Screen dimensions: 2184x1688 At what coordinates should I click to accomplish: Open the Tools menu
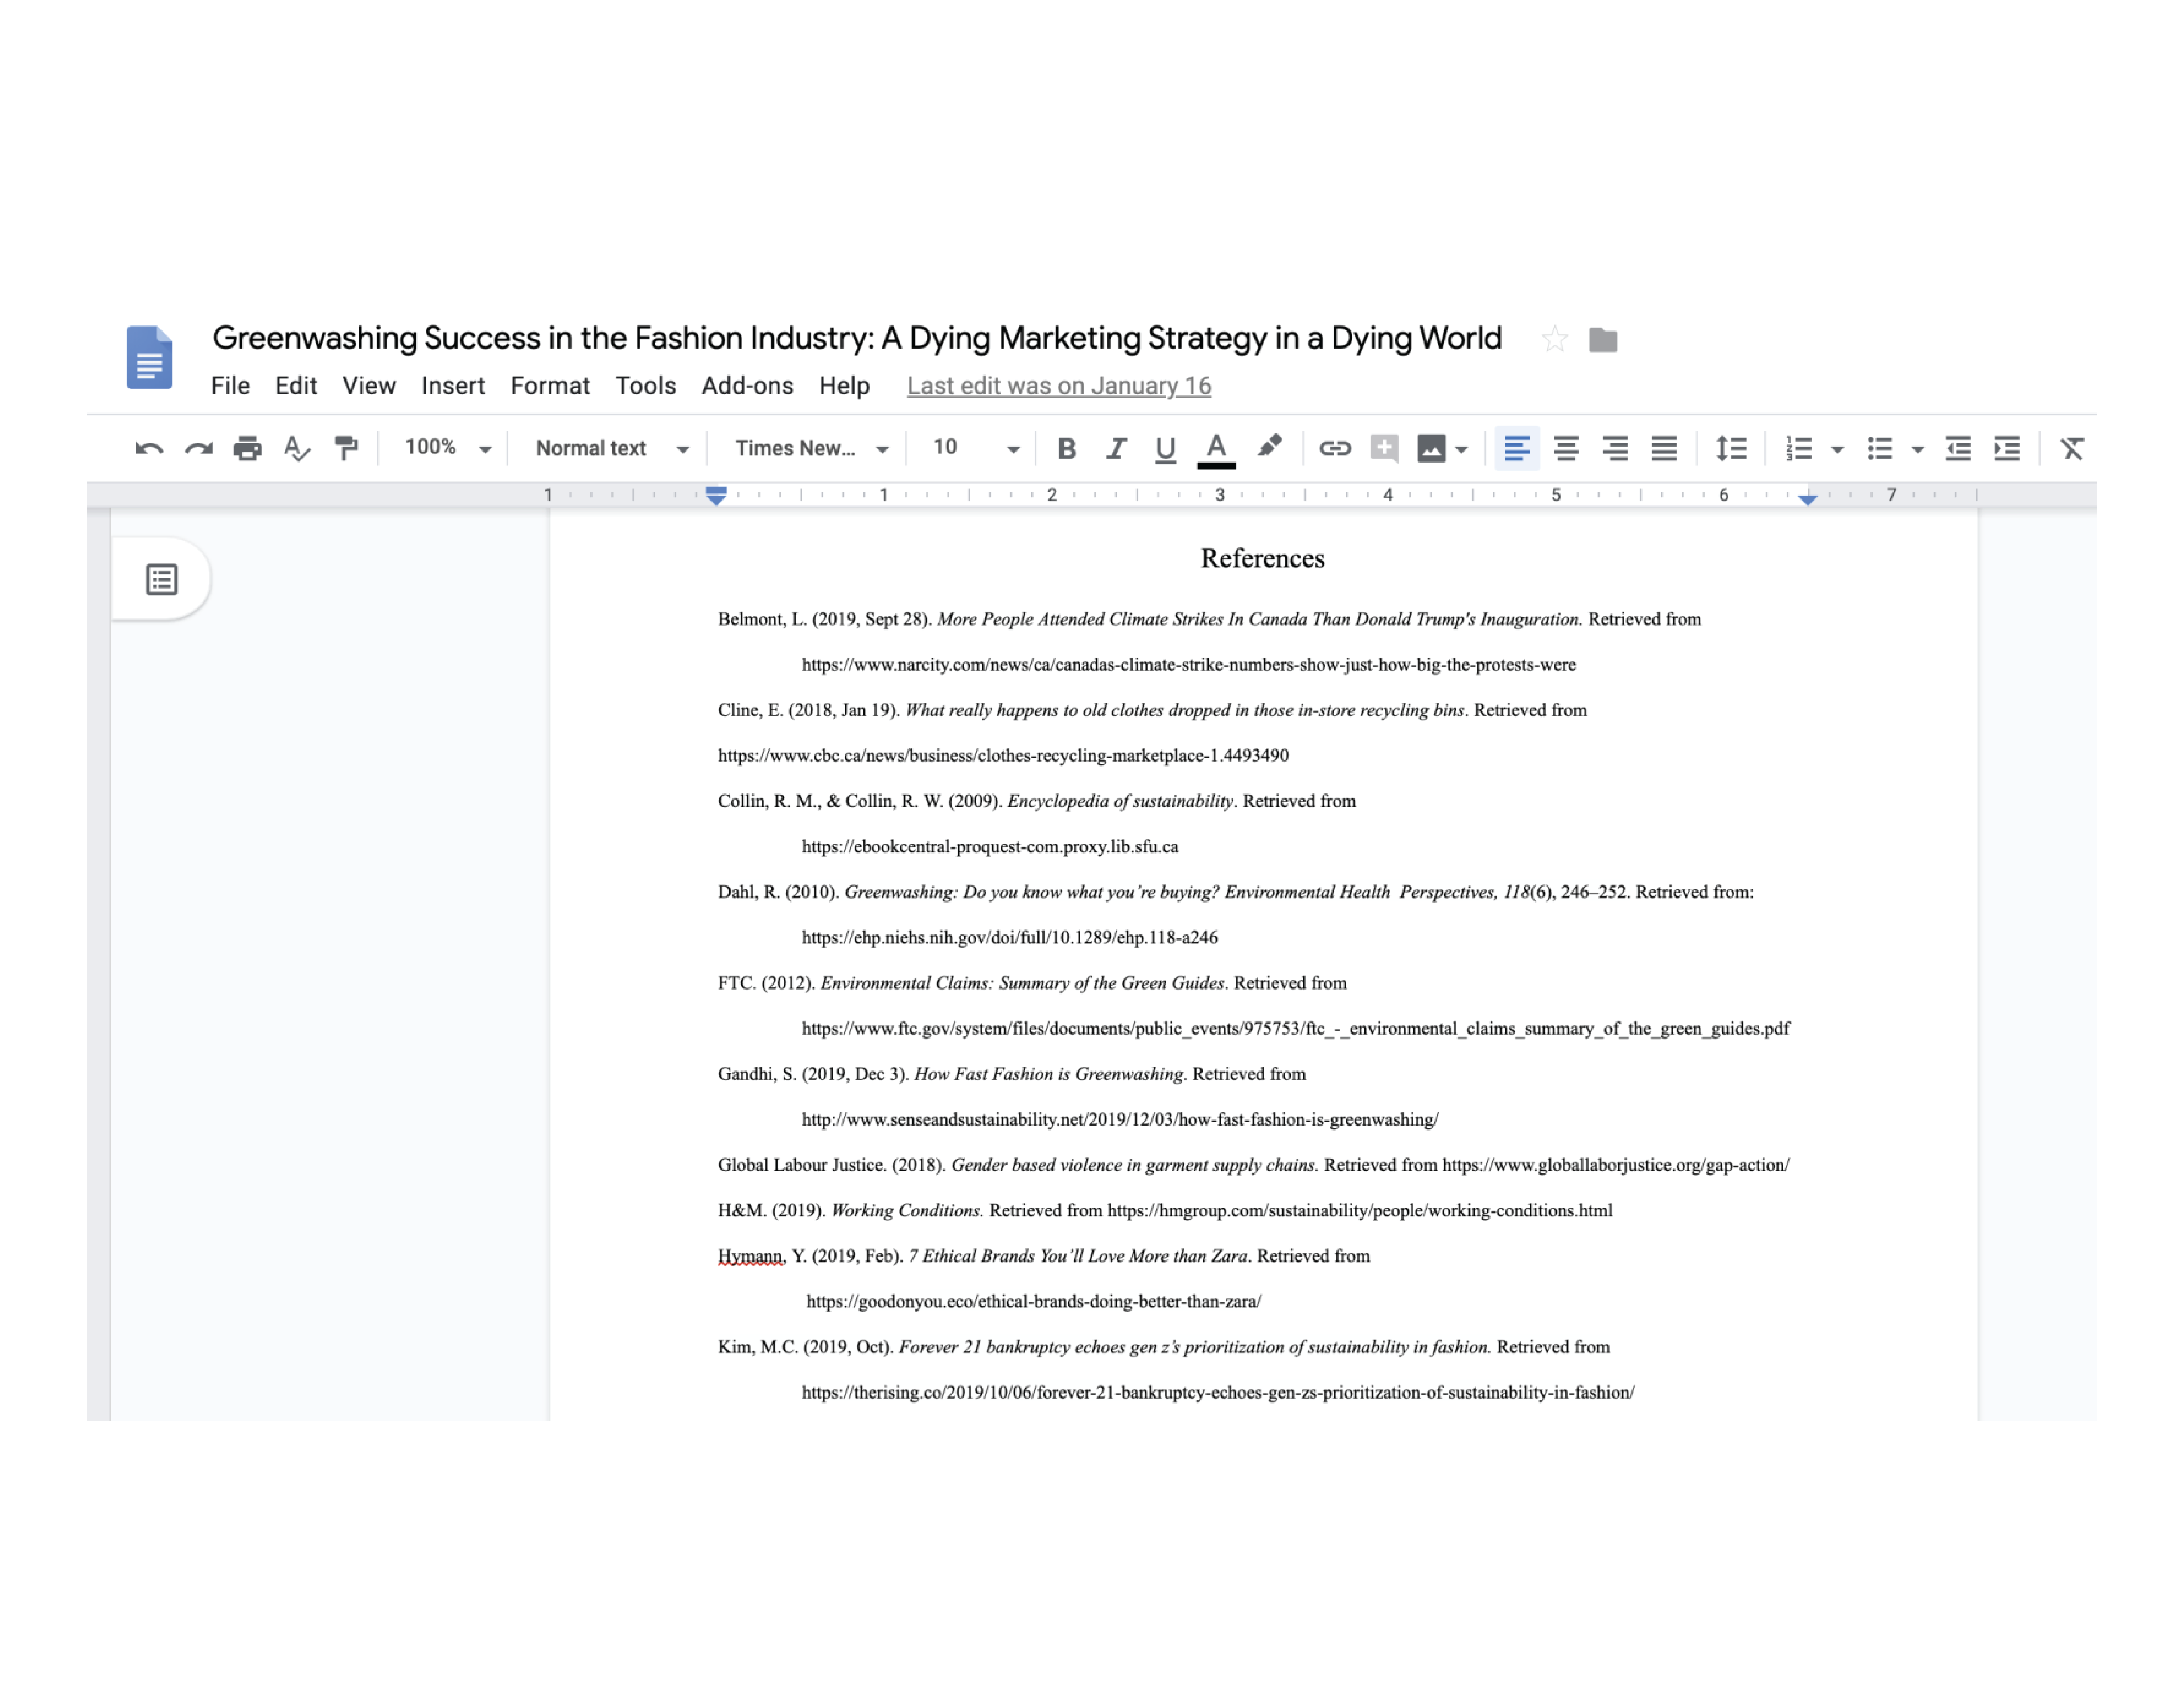click(x=646, y=386)
